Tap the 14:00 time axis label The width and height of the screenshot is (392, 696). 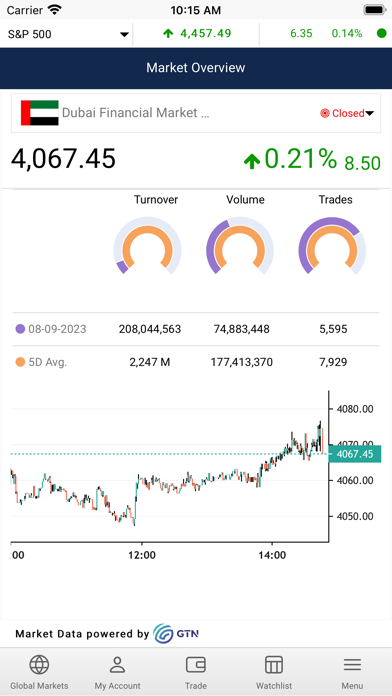[x=272, y=555]
